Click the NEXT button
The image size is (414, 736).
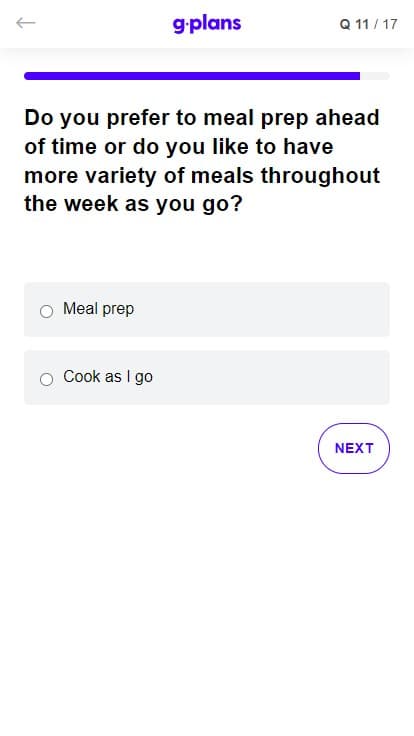click(354, 448)
